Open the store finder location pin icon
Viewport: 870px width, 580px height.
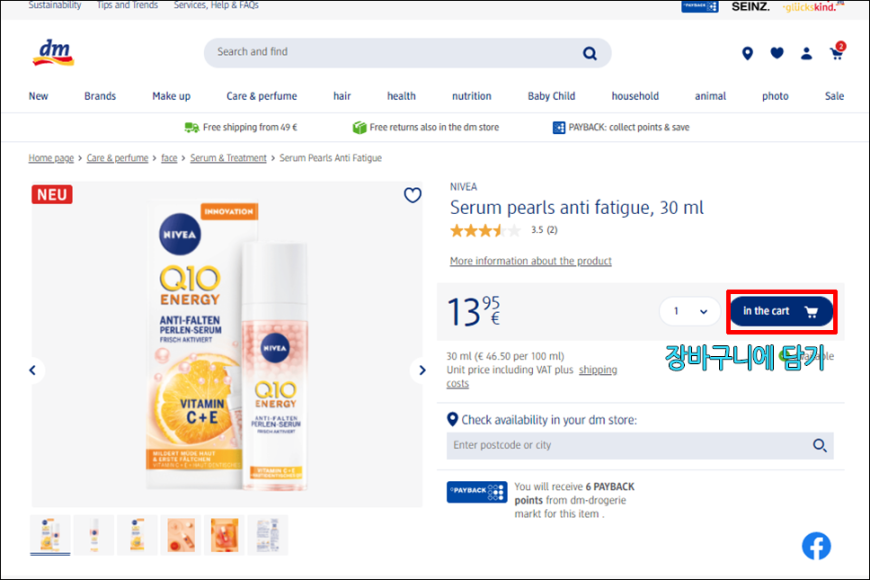tap(747, 53)
